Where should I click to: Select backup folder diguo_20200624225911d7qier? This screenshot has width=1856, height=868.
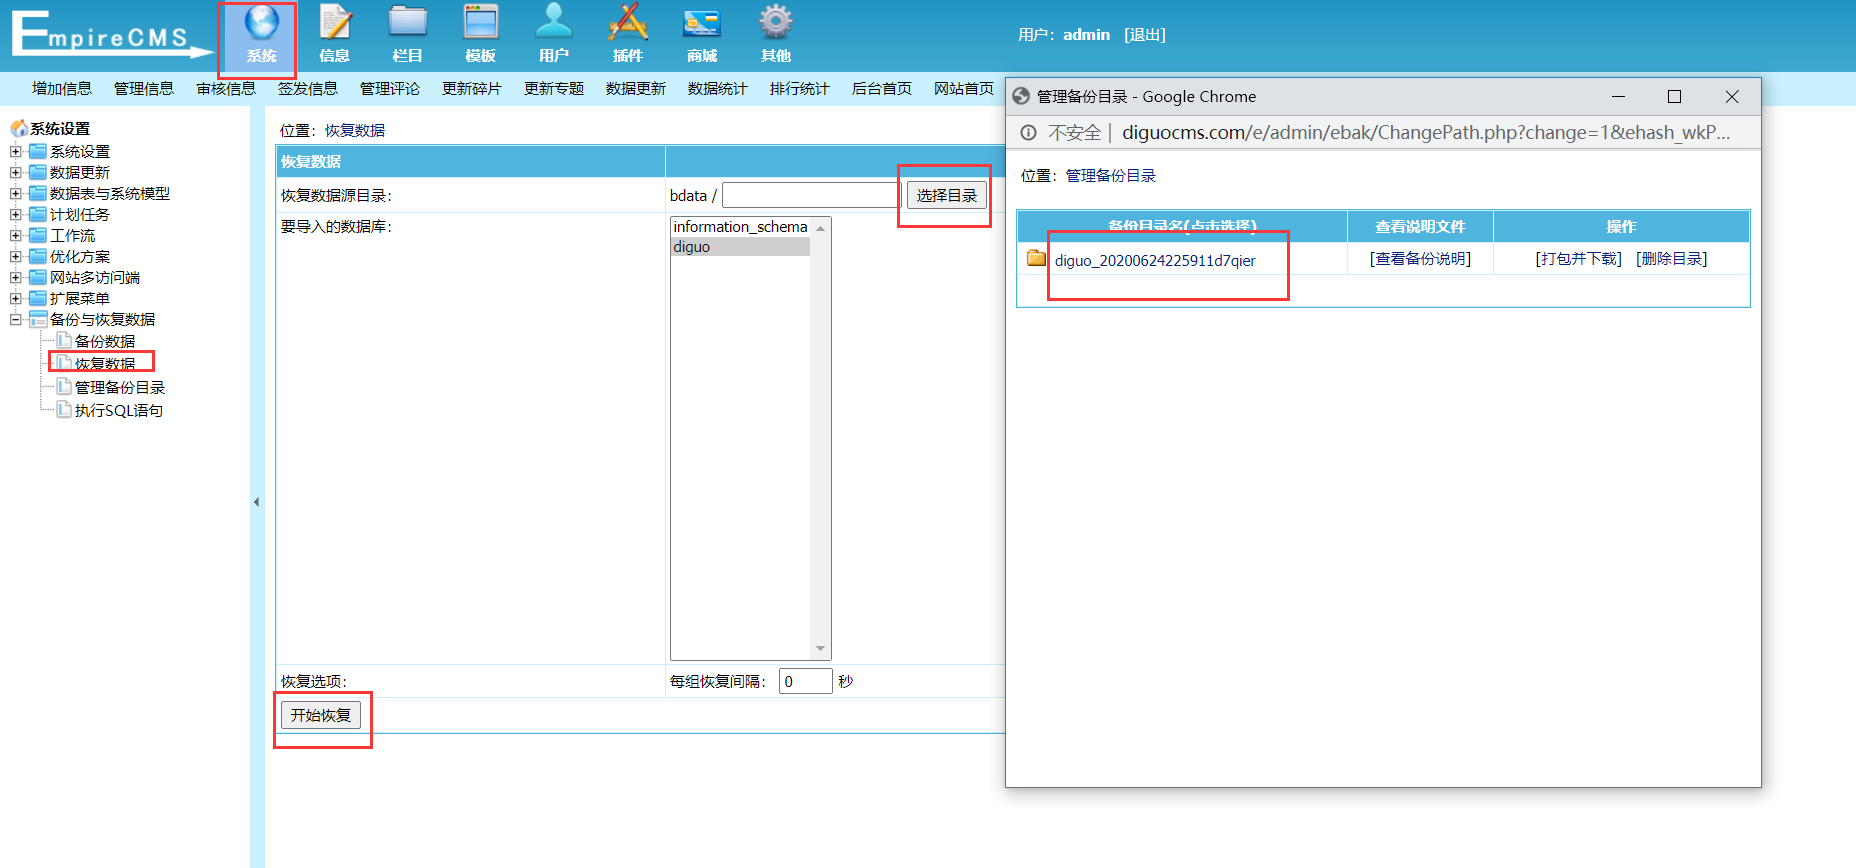1154,261
